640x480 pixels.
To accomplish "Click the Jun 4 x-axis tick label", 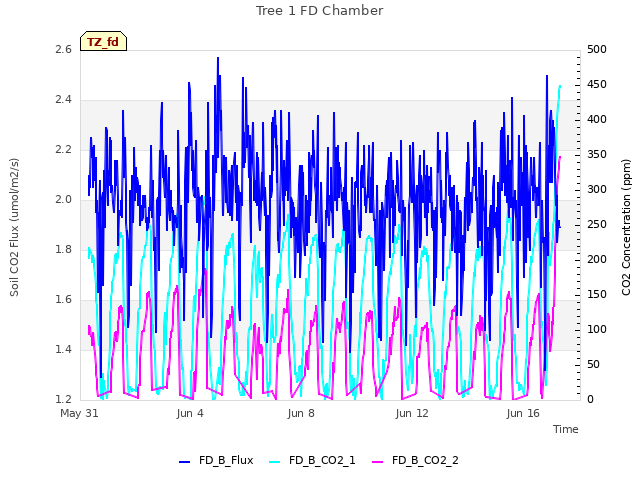I will click(190, 413).
